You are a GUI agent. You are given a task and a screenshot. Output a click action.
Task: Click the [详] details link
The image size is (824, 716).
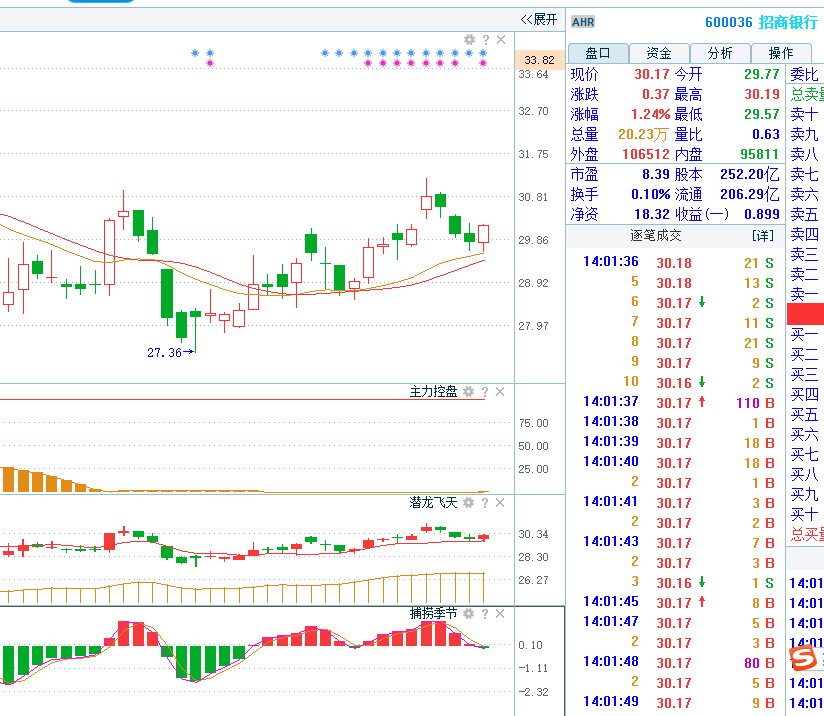(763, 236)
